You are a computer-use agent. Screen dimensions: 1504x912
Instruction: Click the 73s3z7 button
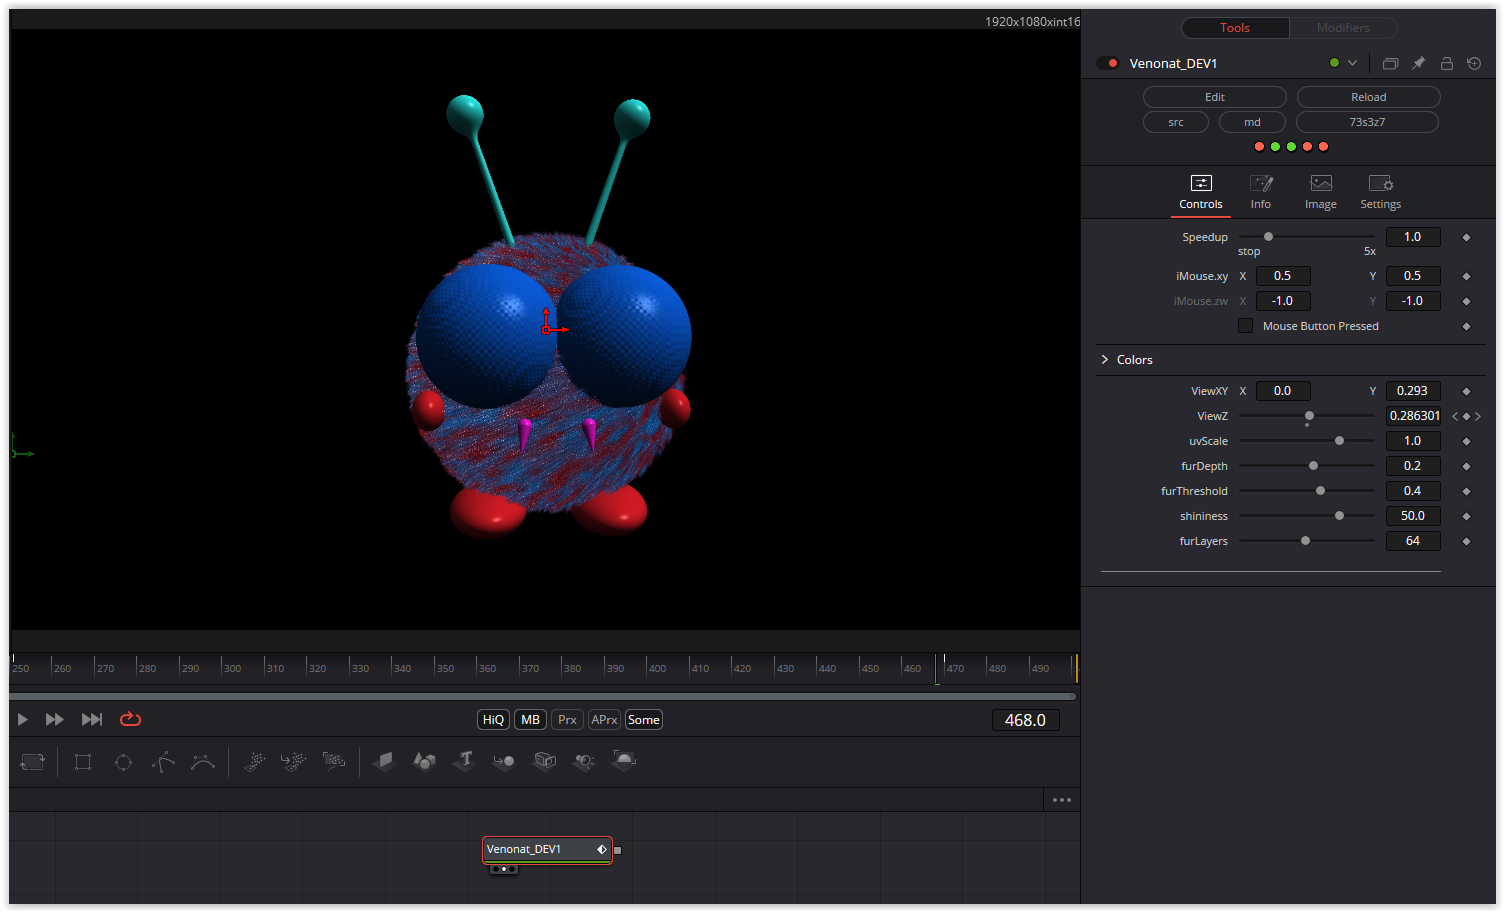(x=1367, y=122)
